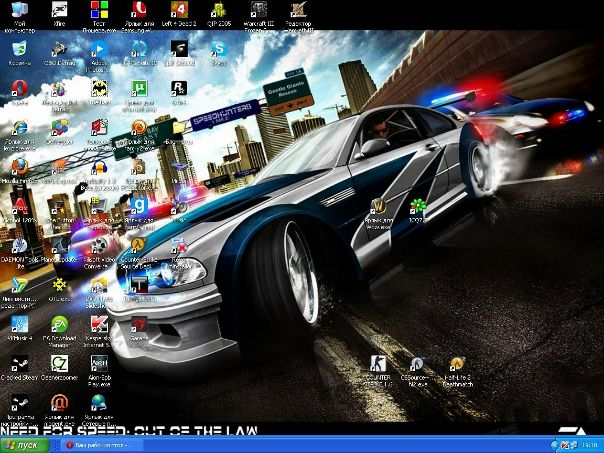Image resolution: width=604 pixels, height=453 pixels.
Task: Launch EA Download Manager
Action: click(59, 325)
